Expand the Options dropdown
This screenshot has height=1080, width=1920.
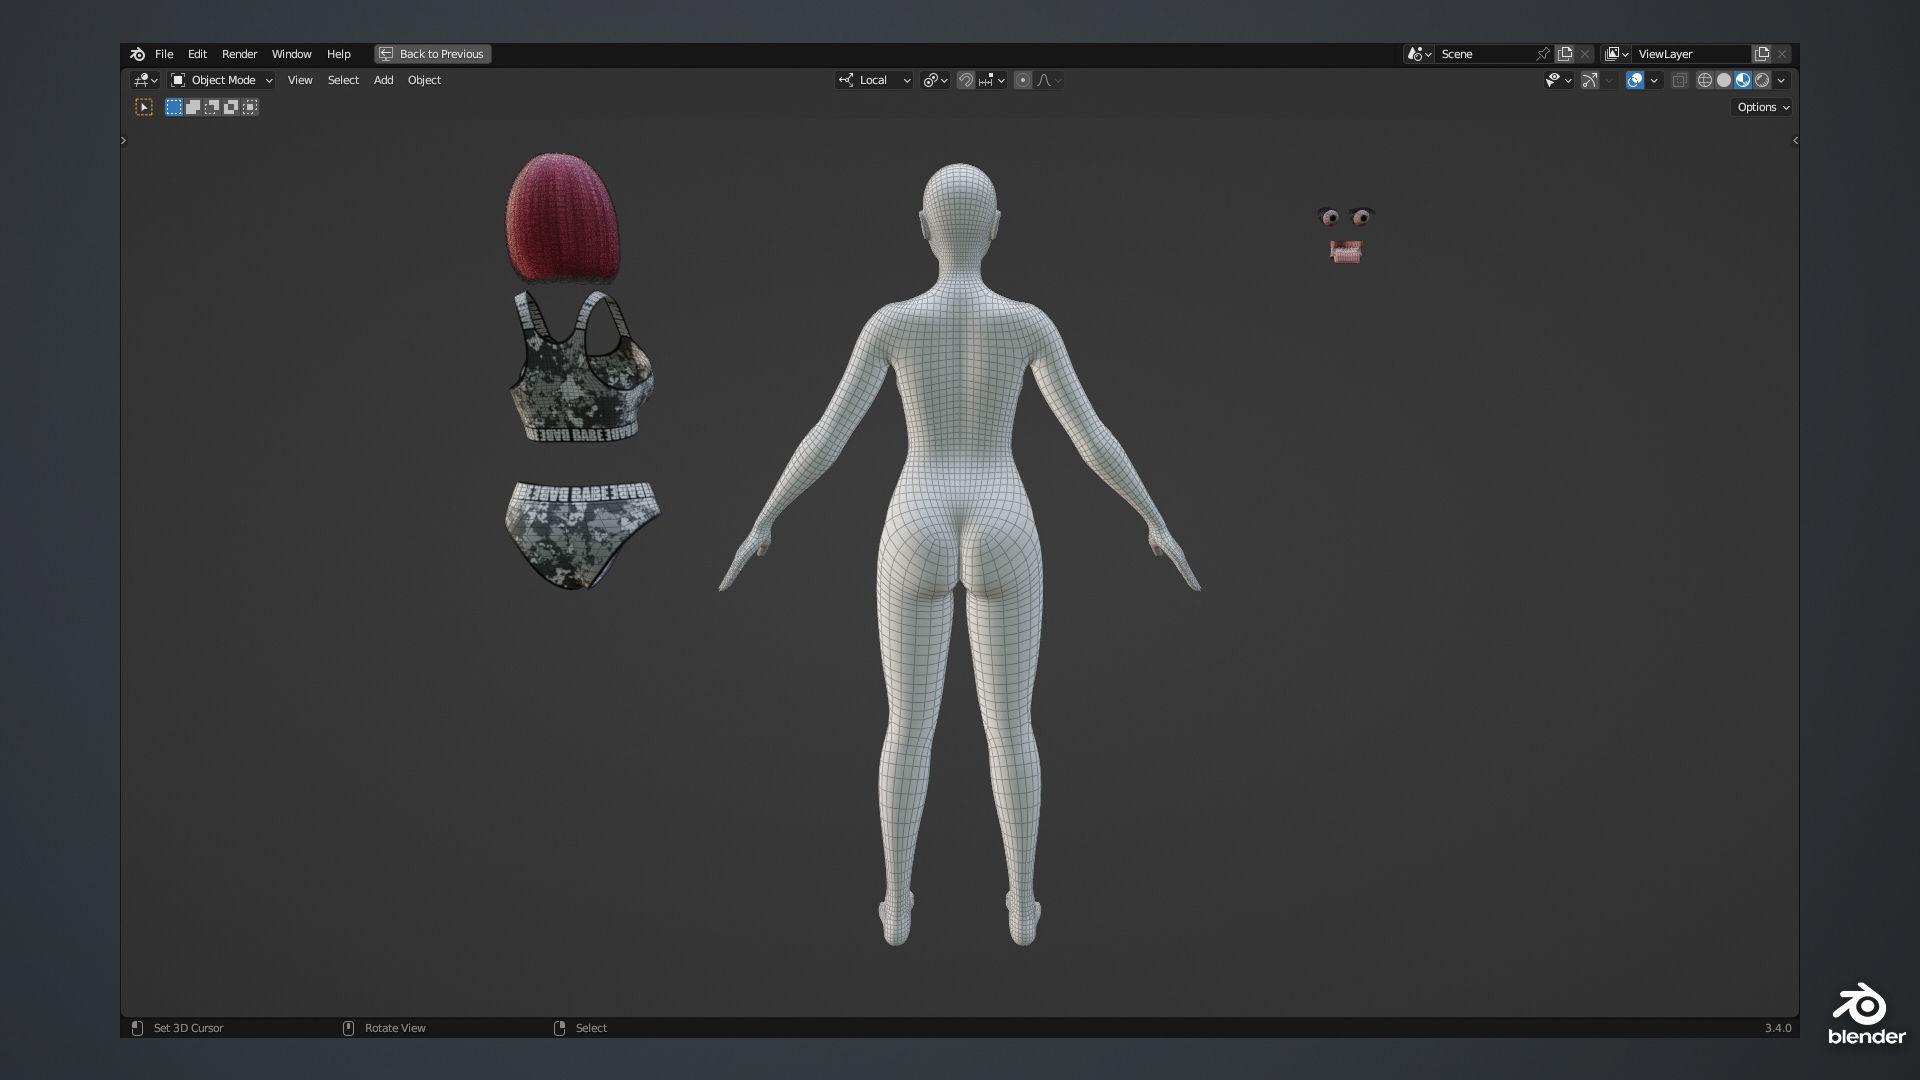[1762, 107]
